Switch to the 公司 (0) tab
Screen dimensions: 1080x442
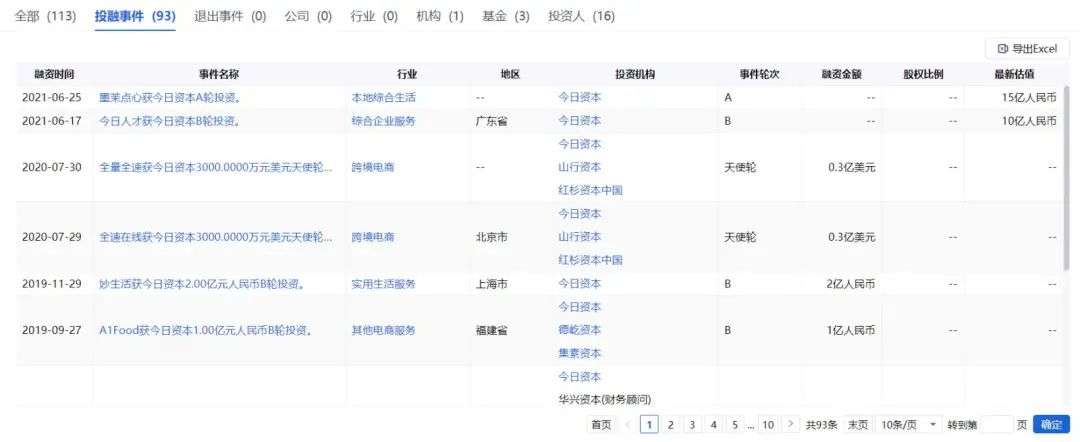tap(308, 16)
